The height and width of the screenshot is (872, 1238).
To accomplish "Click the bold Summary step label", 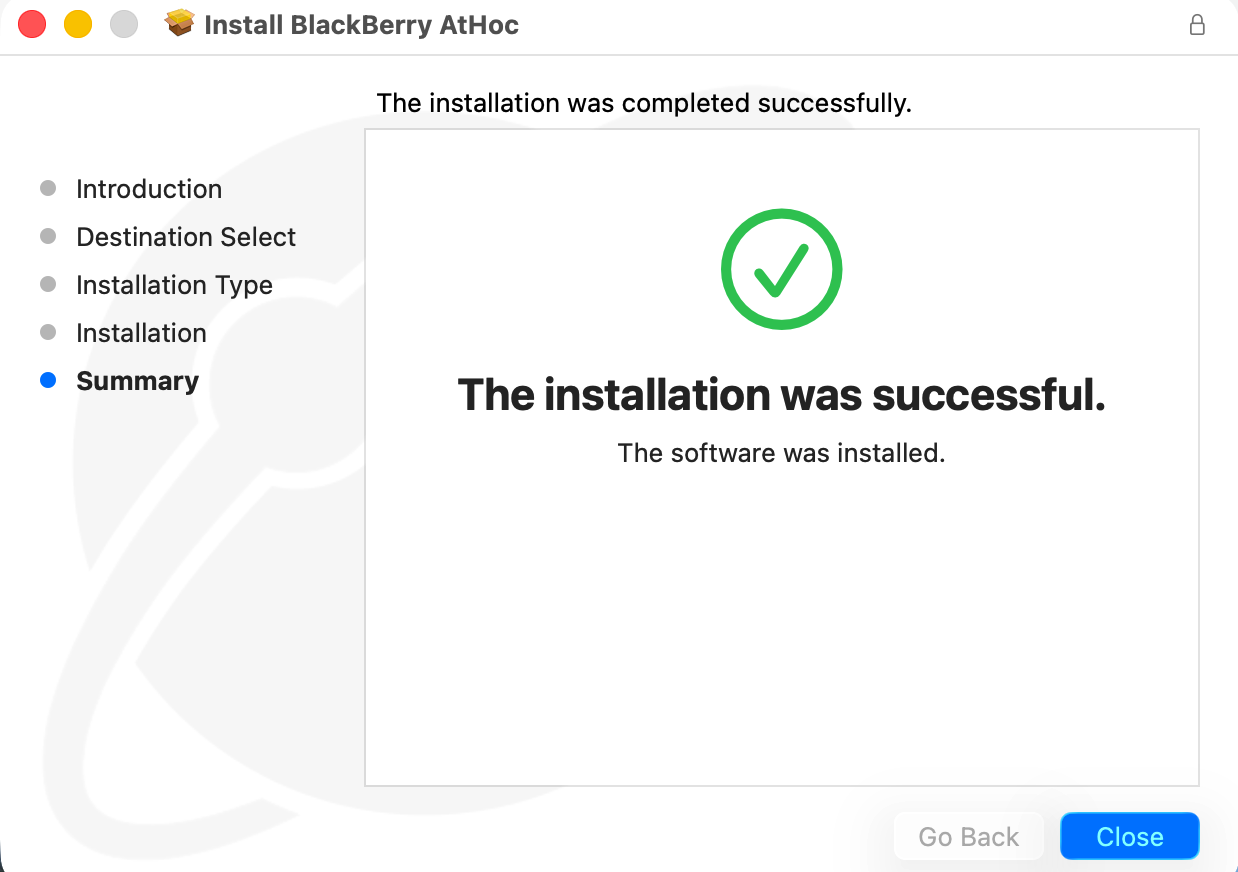I will coord(137,381).
